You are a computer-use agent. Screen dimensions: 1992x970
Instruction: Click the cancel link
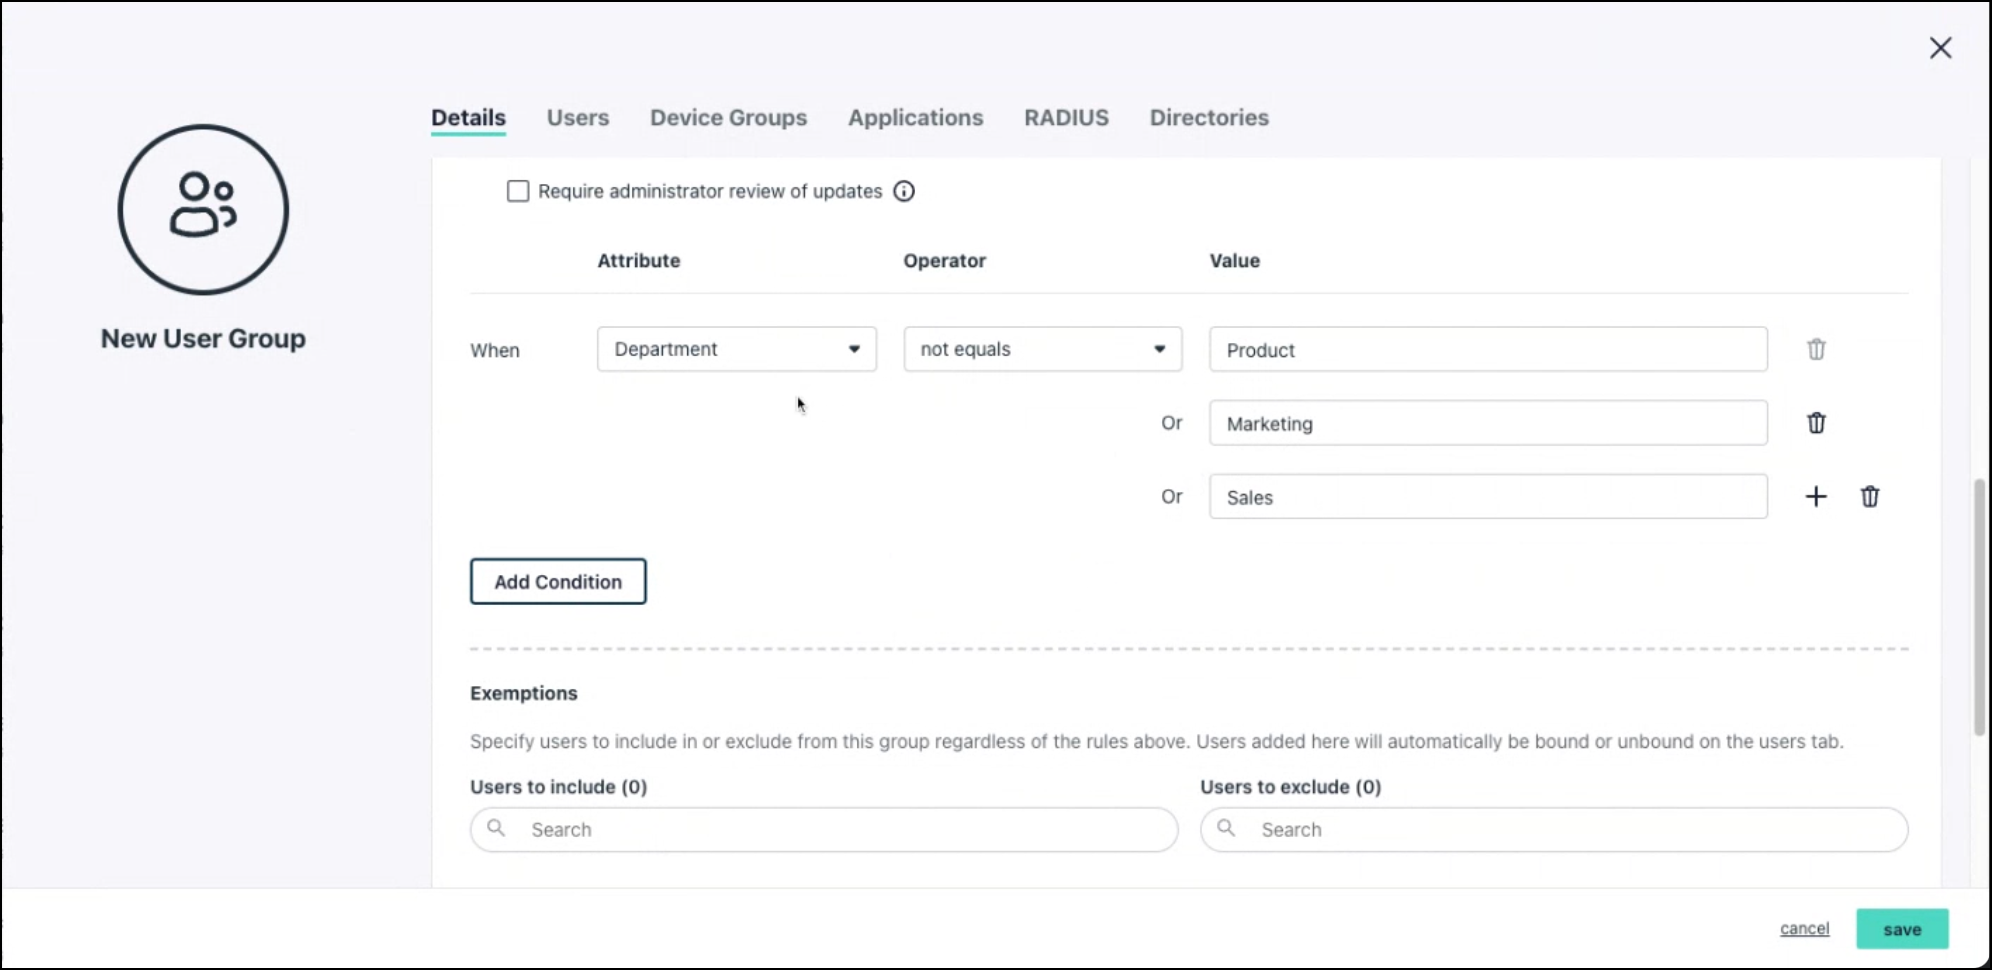click(x=1804, y=928)
